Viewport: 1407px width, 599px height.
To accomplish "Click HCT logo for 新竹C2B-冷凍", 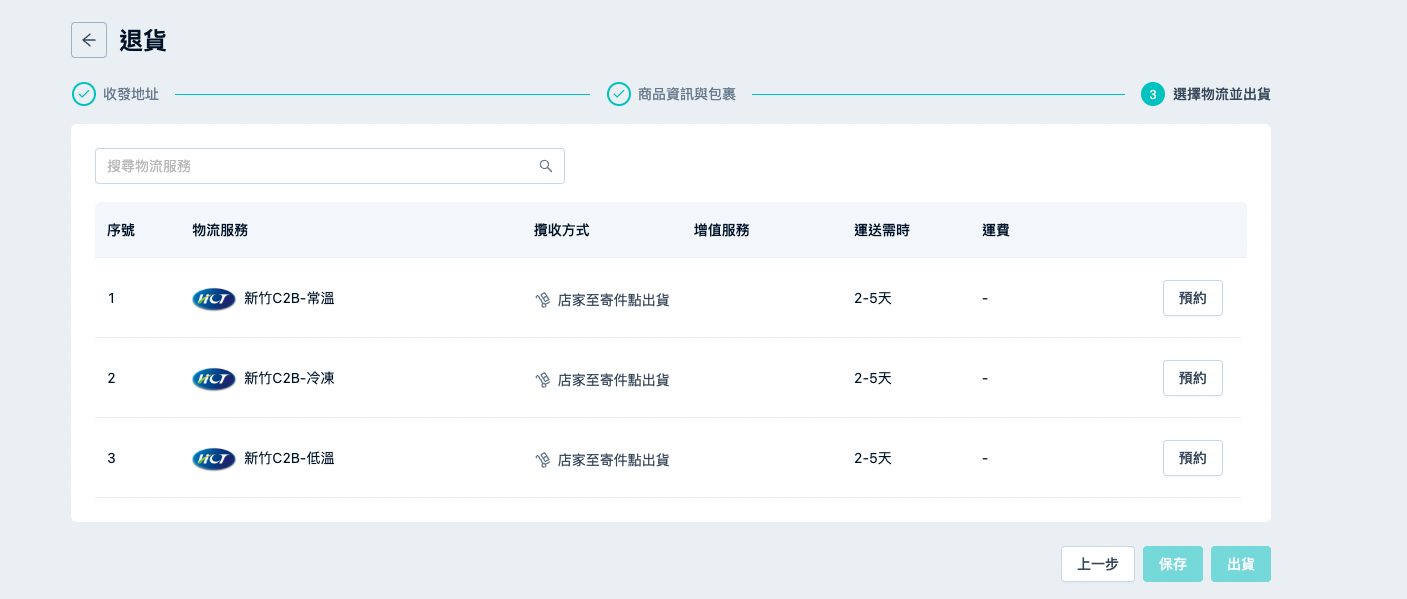I will pos(214,379).
